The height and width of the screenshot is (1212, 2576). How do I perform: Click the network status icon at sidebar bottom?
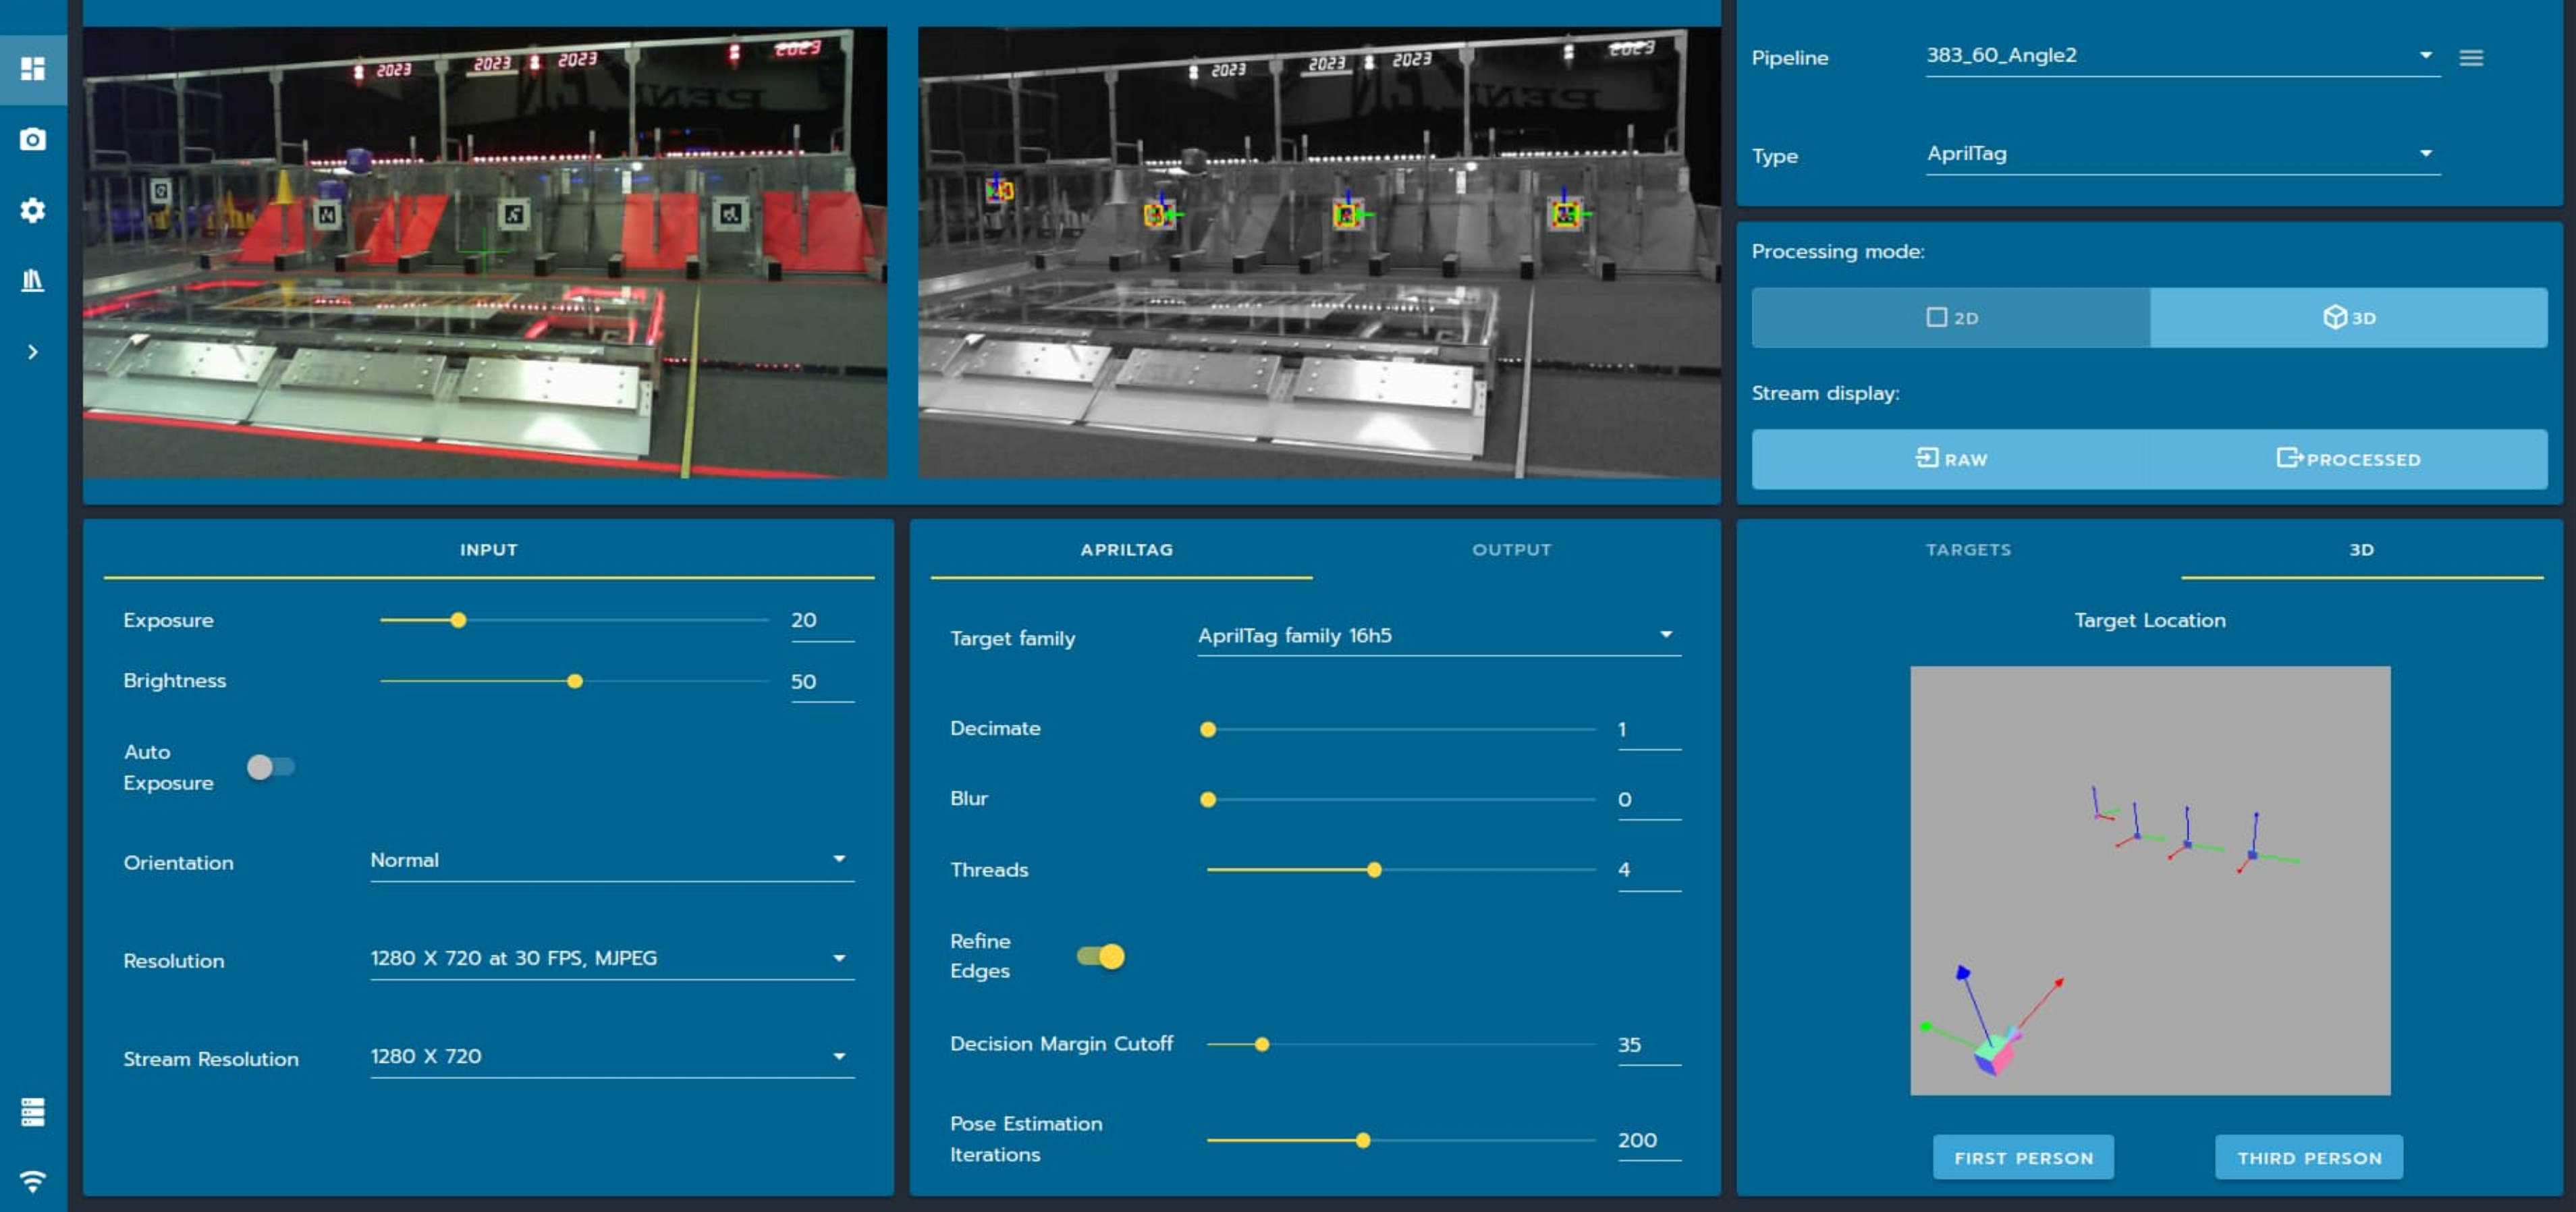click(x=33, y=1179)
